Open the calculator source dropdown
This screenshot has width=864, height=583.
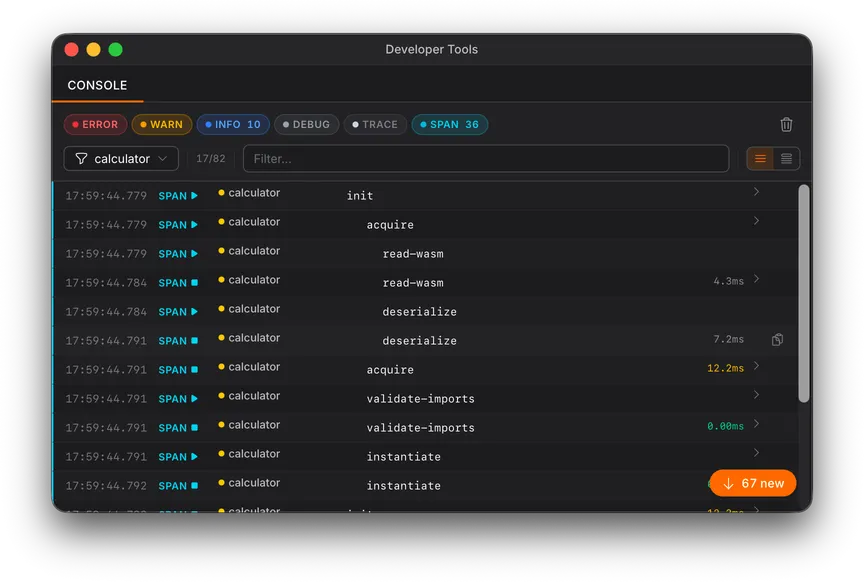pyautogui.click(x=121, y=159)
